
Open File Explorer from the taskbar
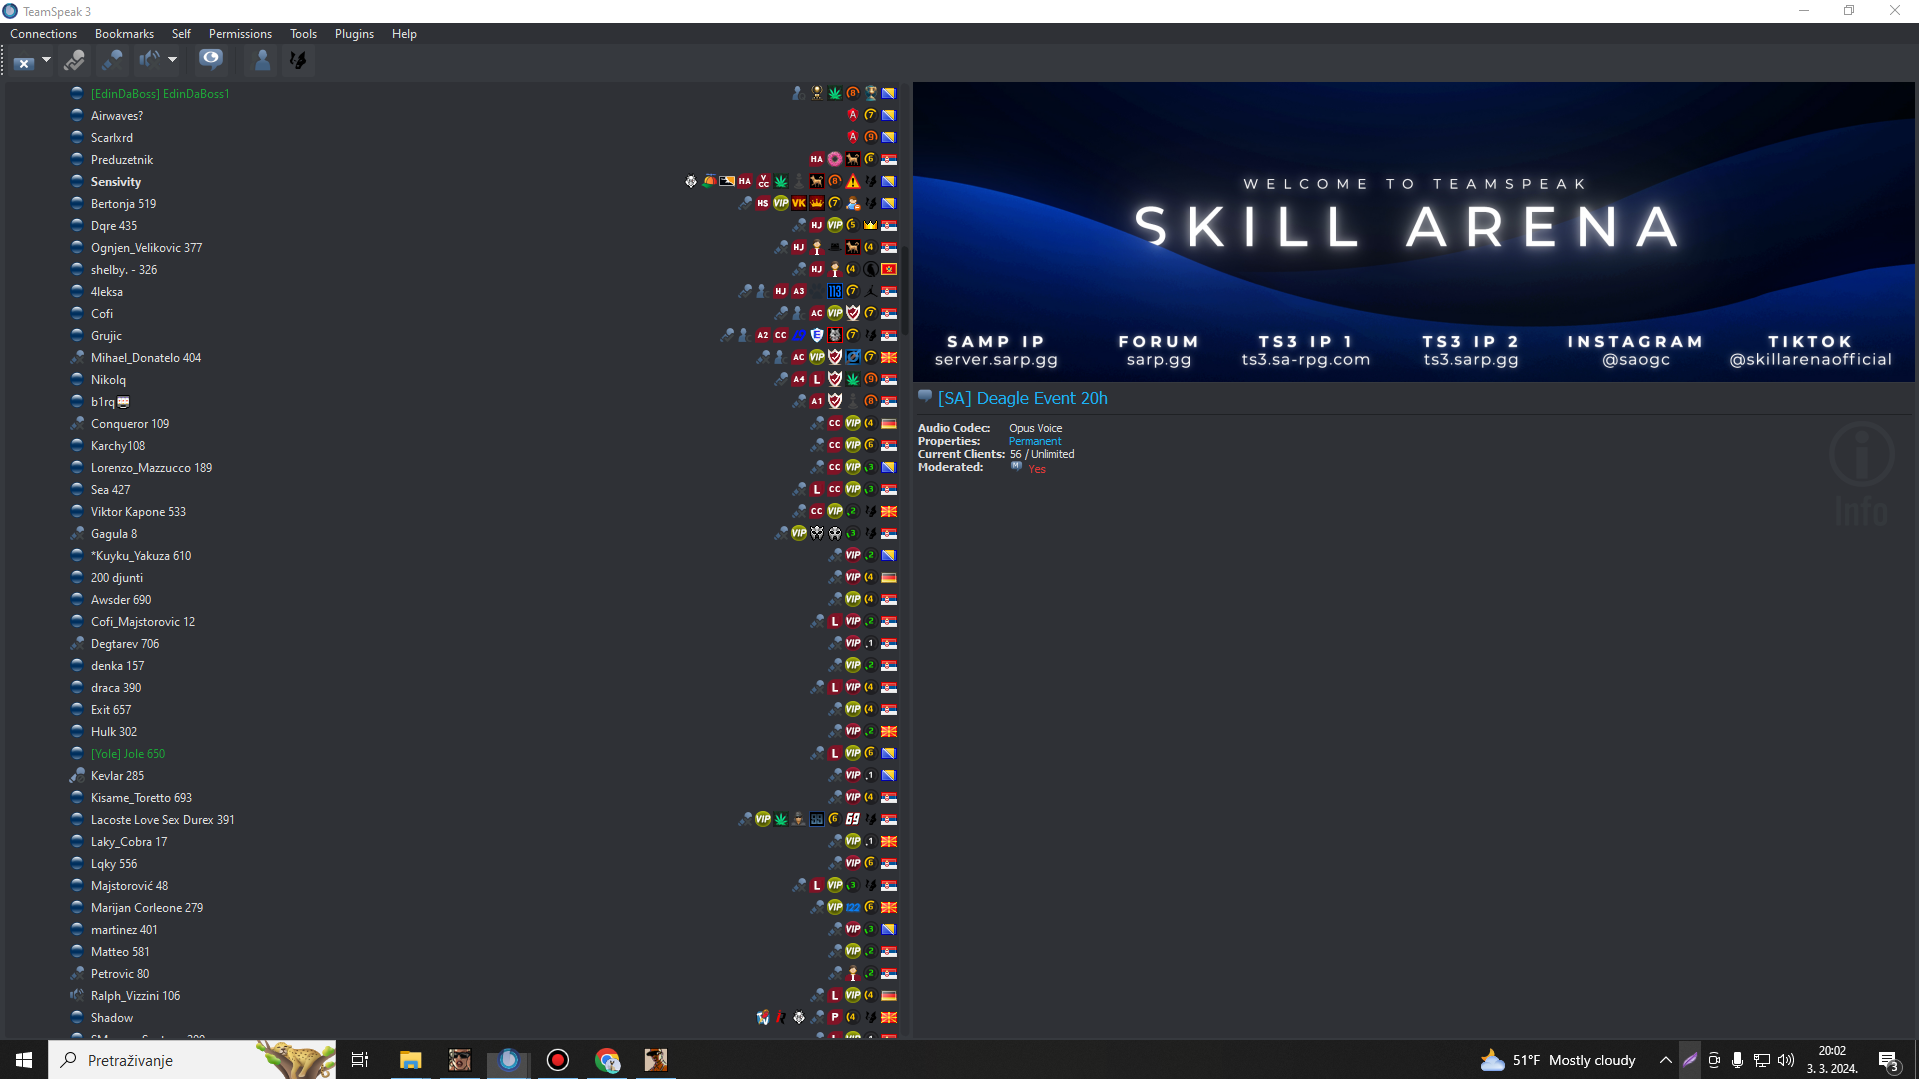click(410, 1060)
